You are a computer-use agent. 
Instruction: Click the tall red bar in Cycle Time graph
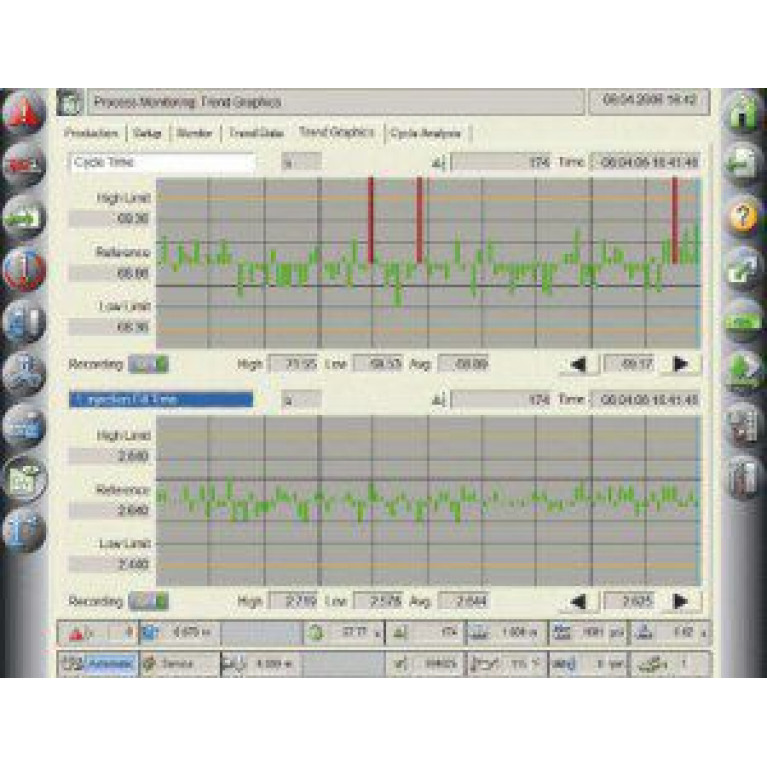tap(371, 220)
